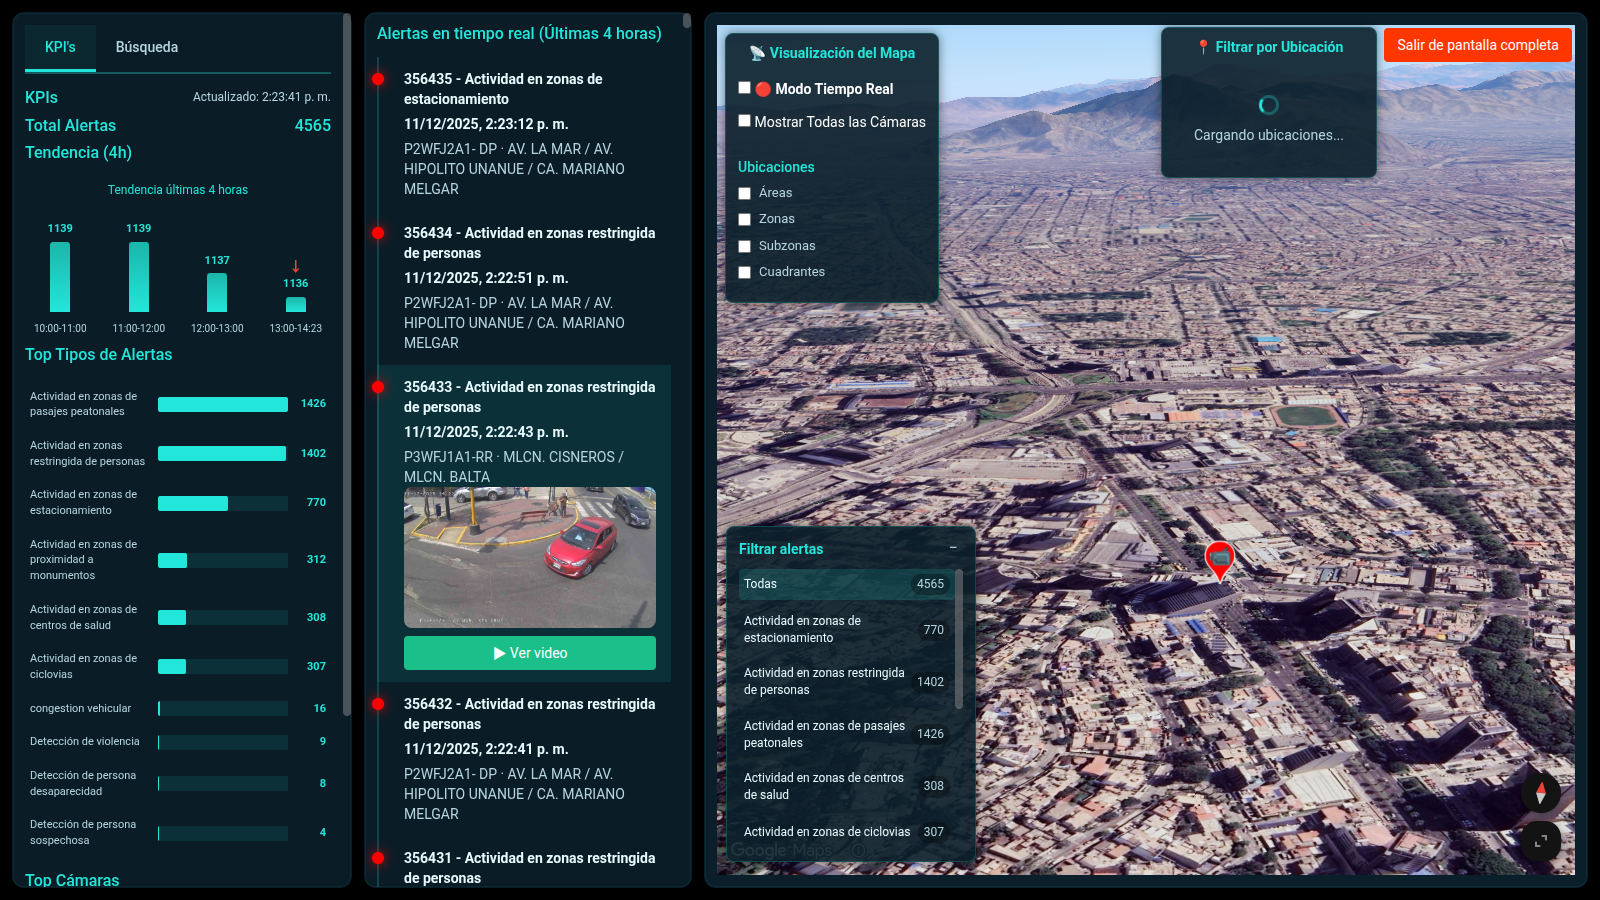
Task: Enable the Modo Tiempo Real checkbox
Action: 744,87
